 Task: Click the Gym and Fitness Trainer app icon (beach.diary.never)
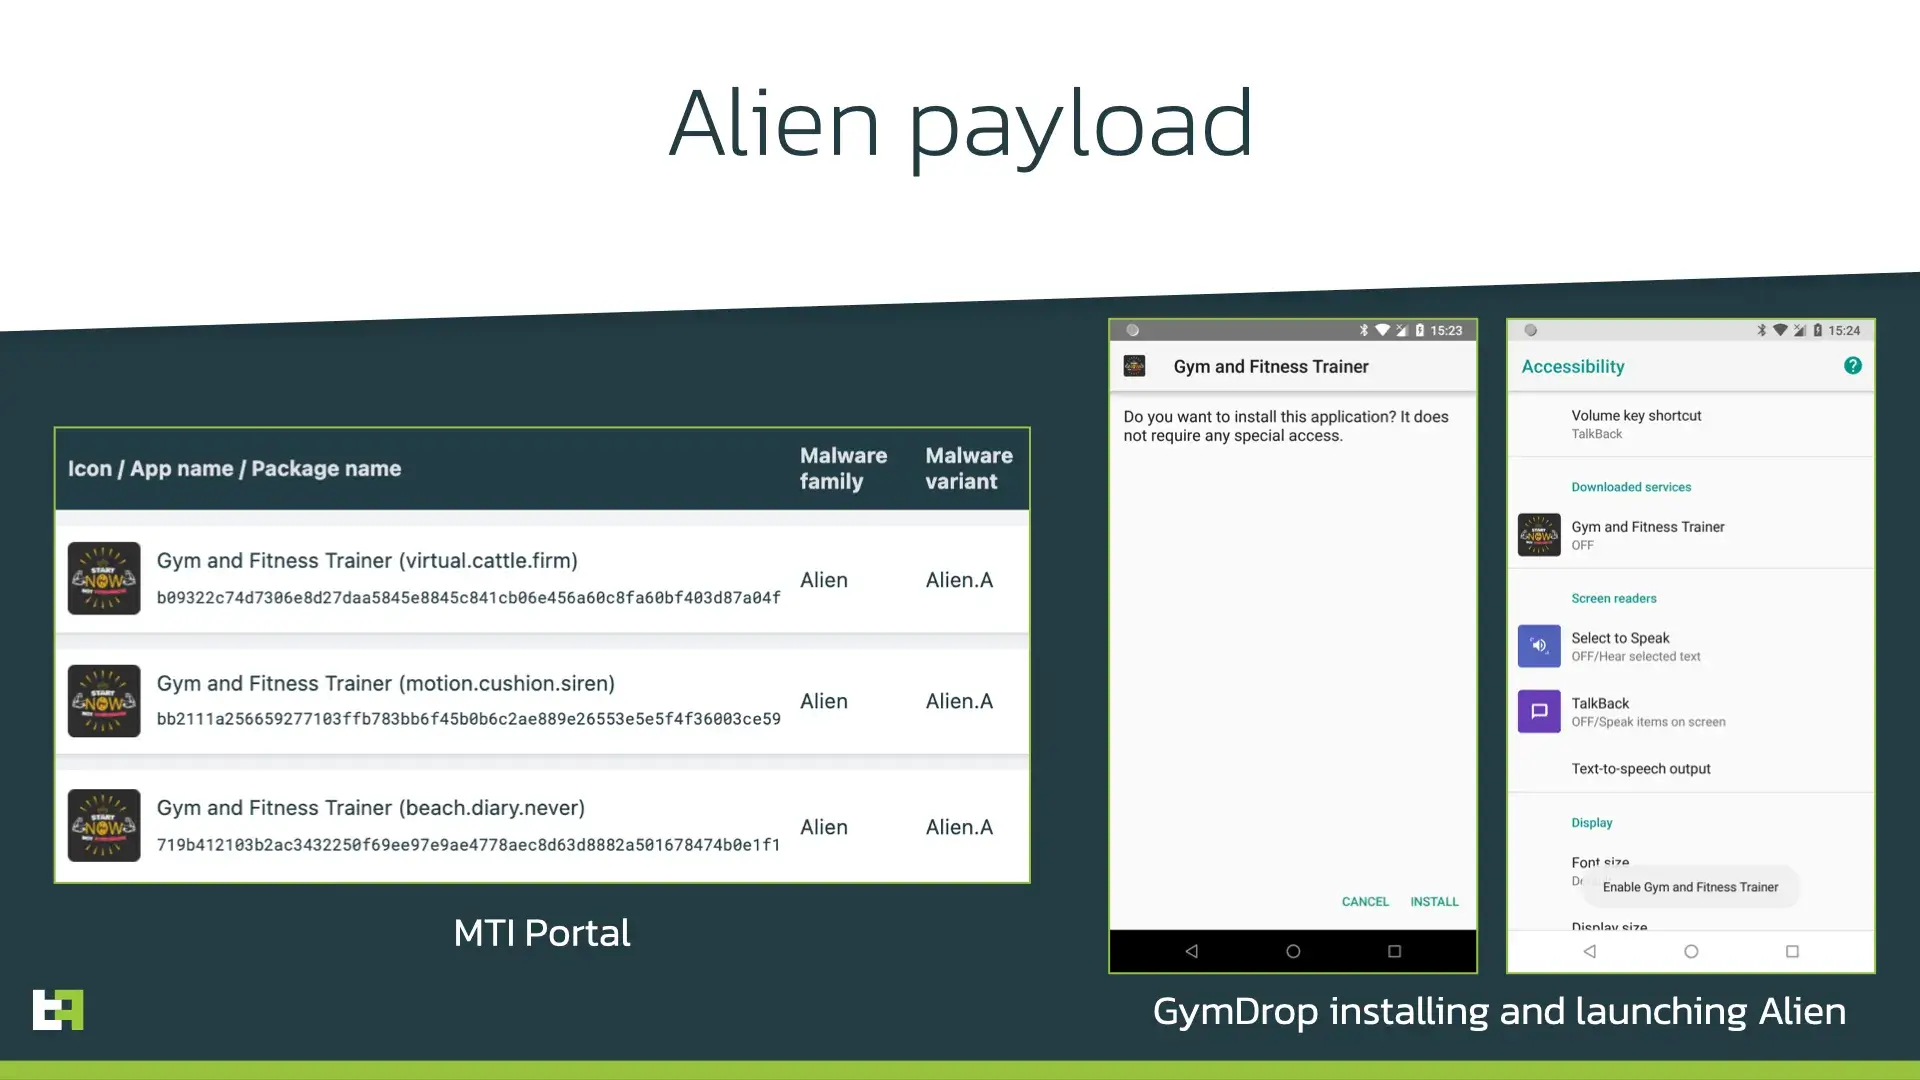coord(103,825)
